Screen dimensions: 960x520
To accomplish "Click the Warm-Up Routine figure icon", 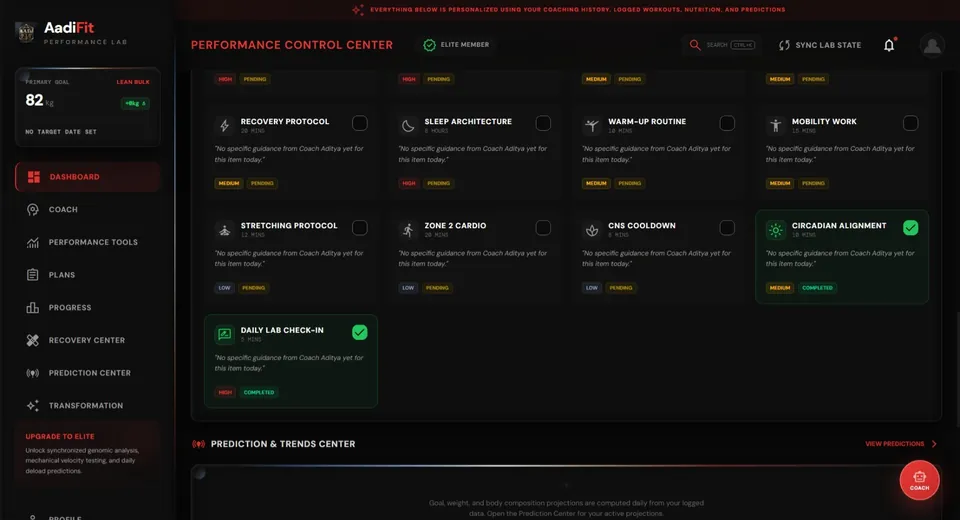I will tap(591, 126).
